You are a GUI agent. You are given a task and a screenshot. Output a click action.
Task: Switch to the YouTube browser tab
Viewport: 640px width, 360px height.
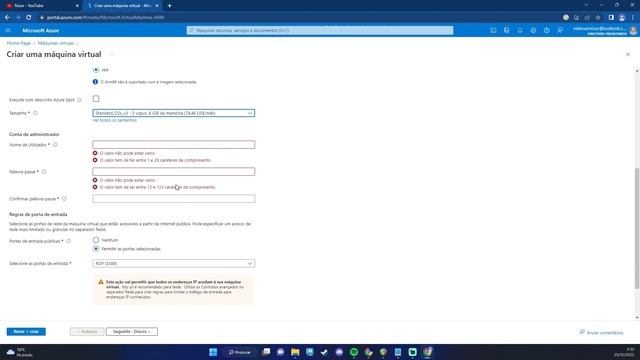[42, 6]
